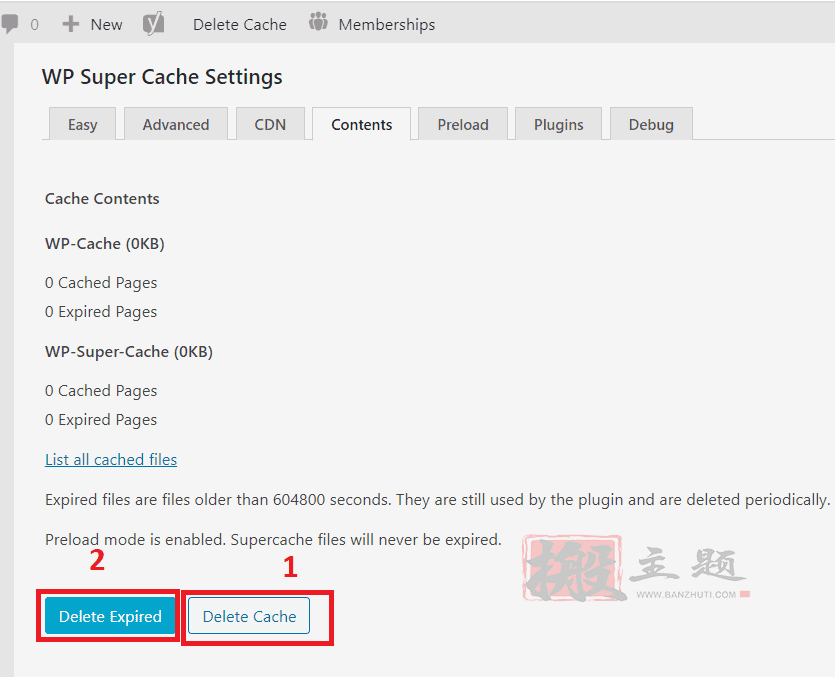This screenshot has width=835, height=677.
Task: Open the Plugins tab
Action: pyautogui.click(x=558, y=125)
